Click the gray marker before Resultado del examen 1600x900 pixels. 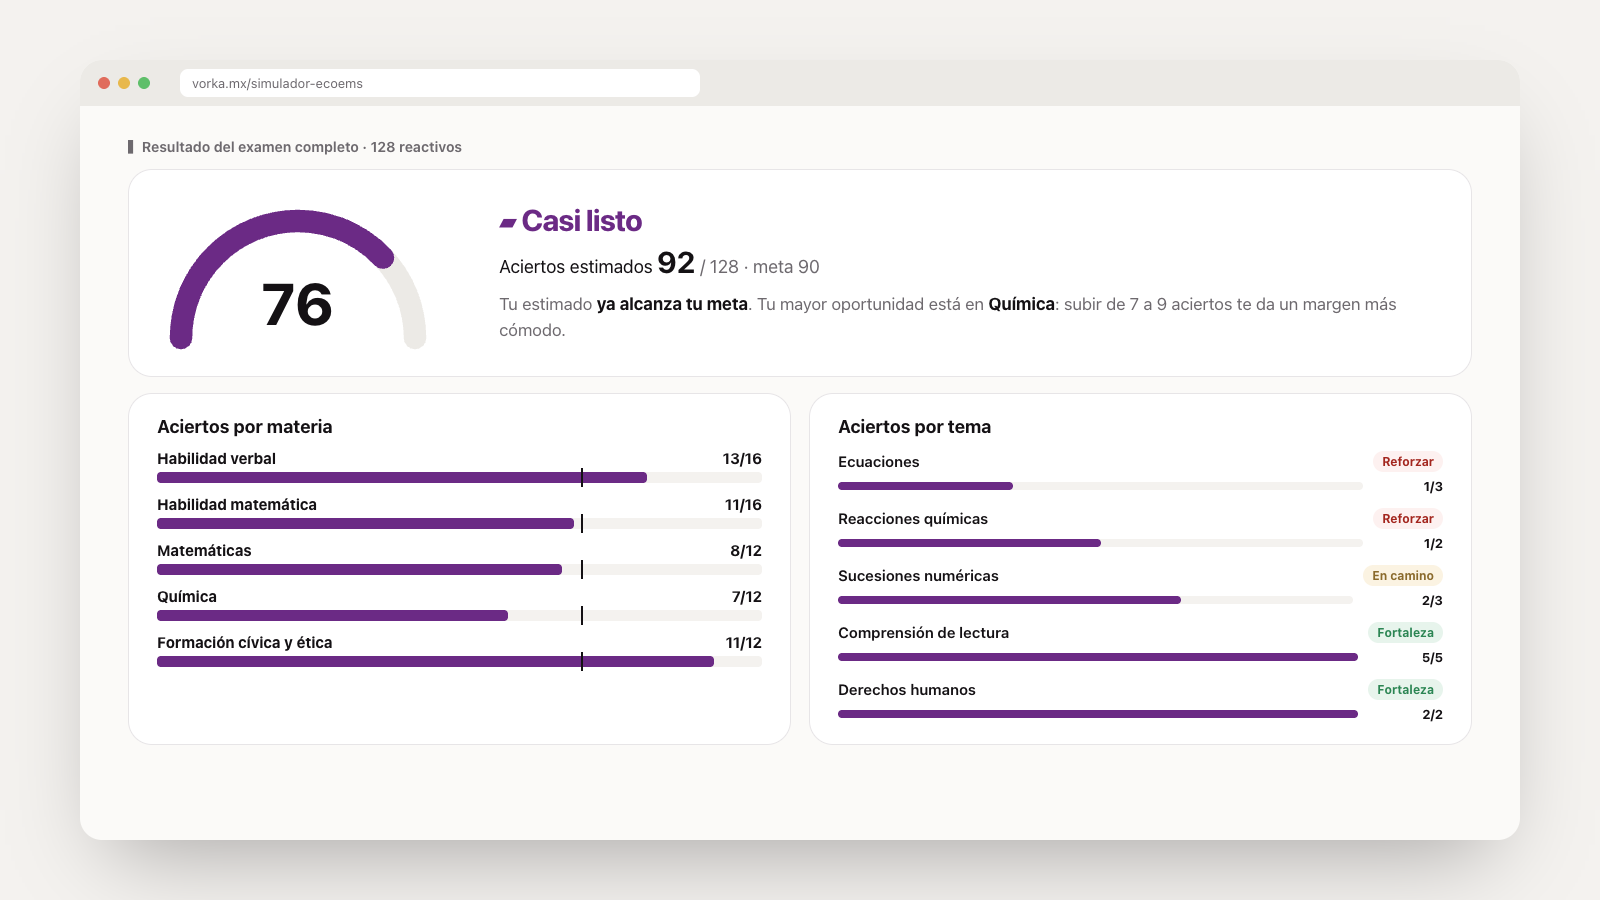[x=130, y=147]
